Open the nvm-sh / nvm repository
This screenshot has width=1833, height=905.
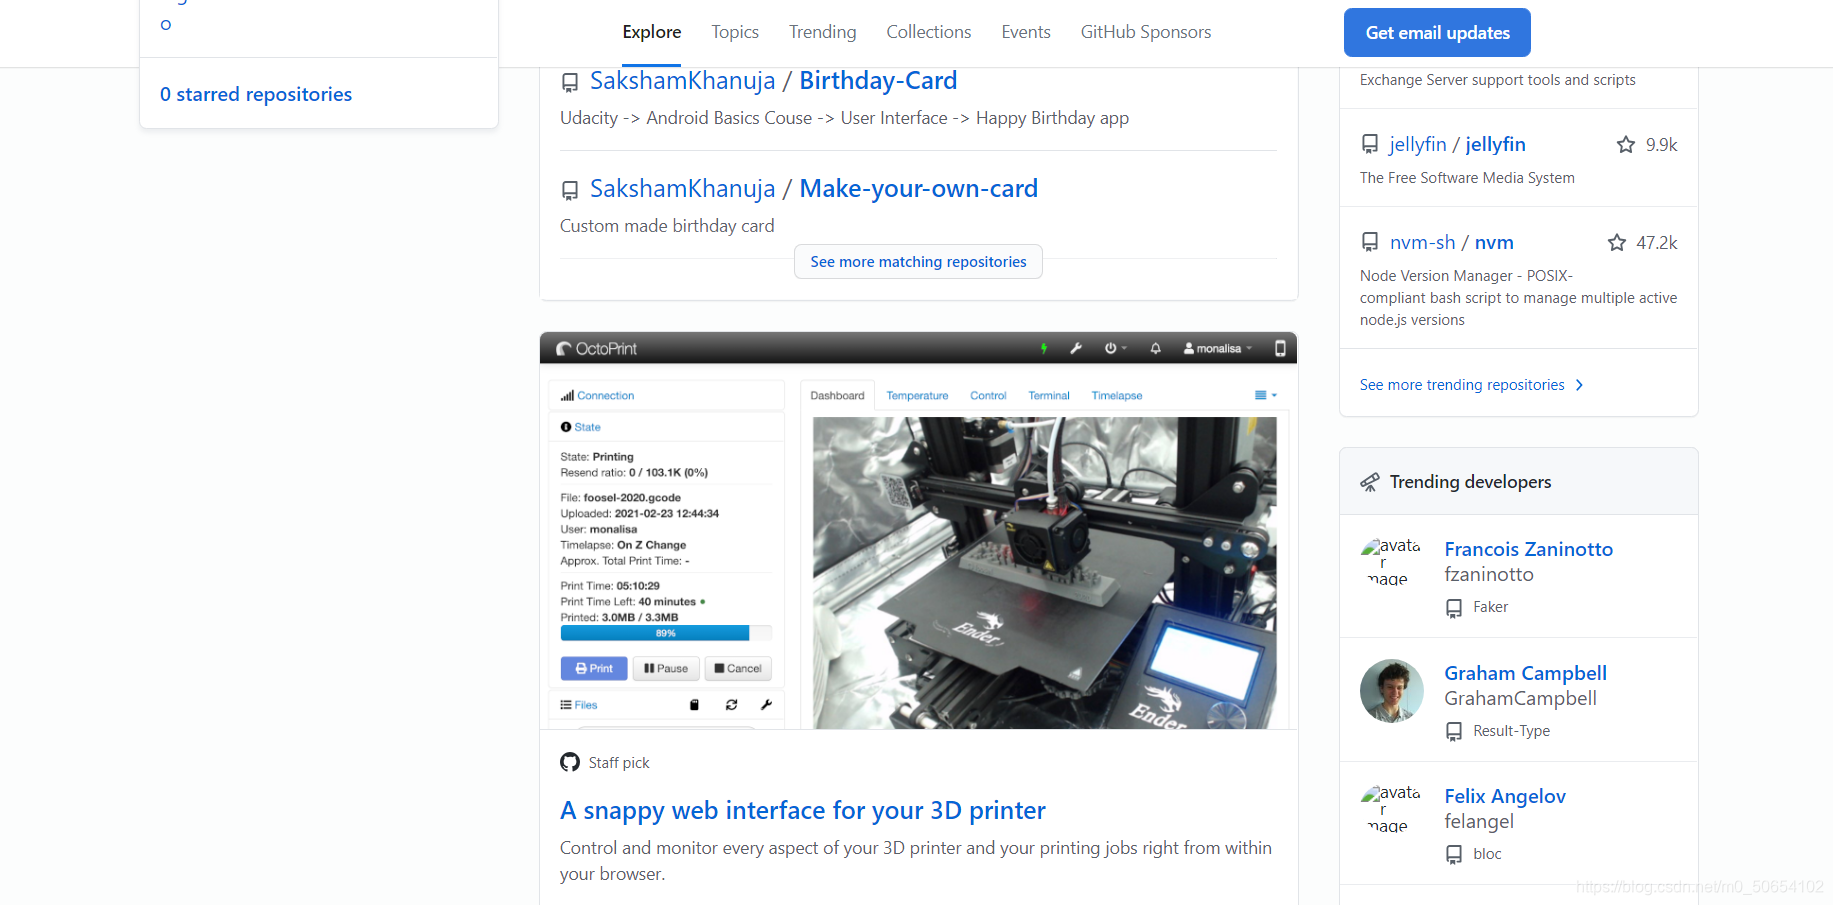coord(1451,242)
